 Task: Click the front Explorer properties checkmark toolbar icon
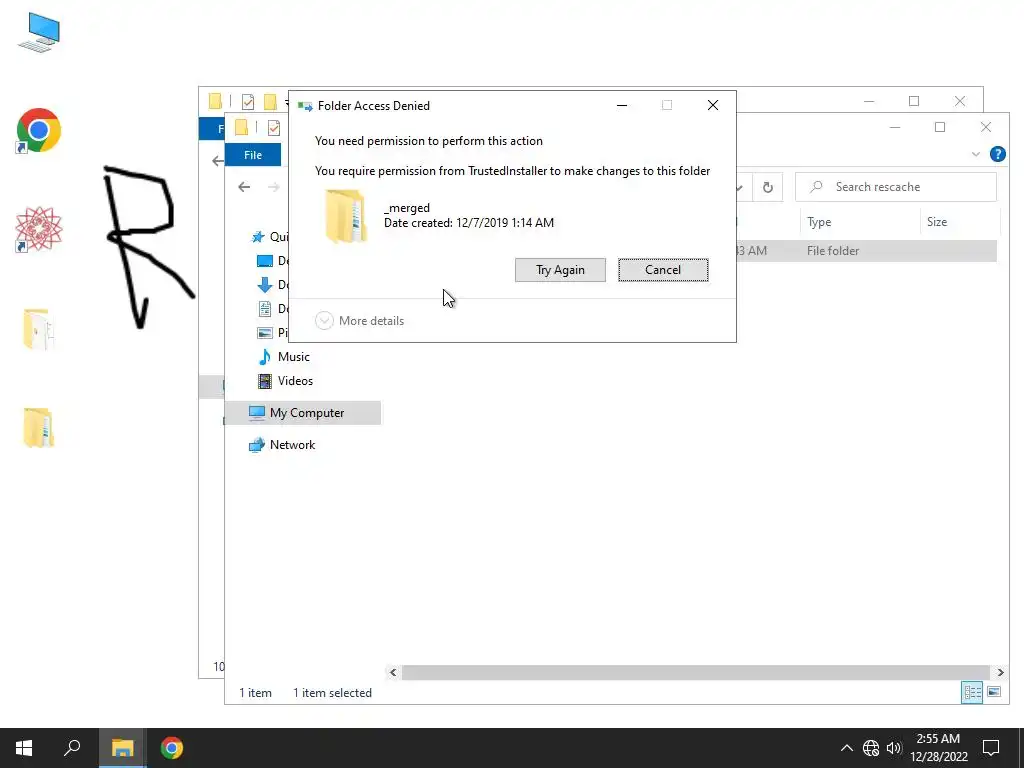[x=274, y=128]
